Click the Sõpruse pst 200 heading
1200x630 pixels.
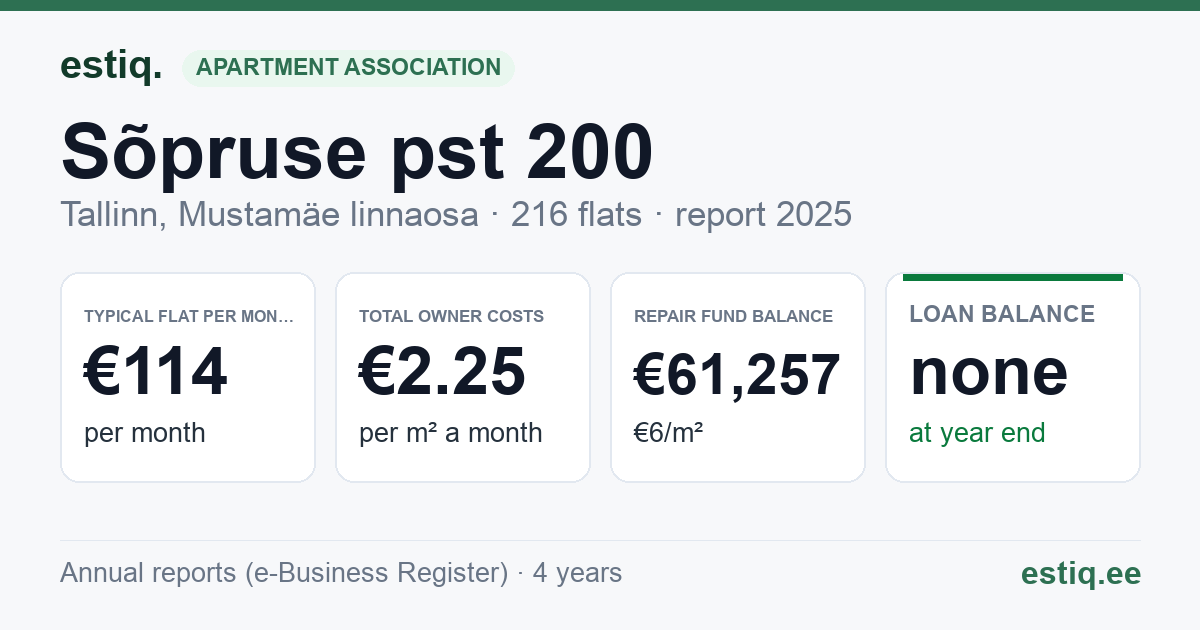357,152
